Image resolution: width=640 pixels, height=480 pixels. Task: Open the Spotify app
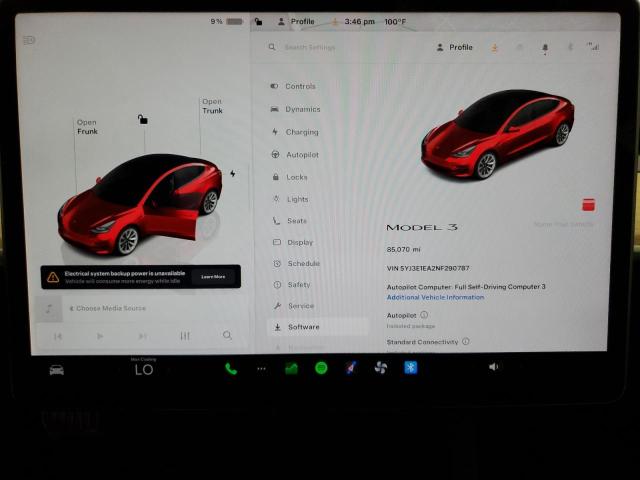[x=321, y=368]
